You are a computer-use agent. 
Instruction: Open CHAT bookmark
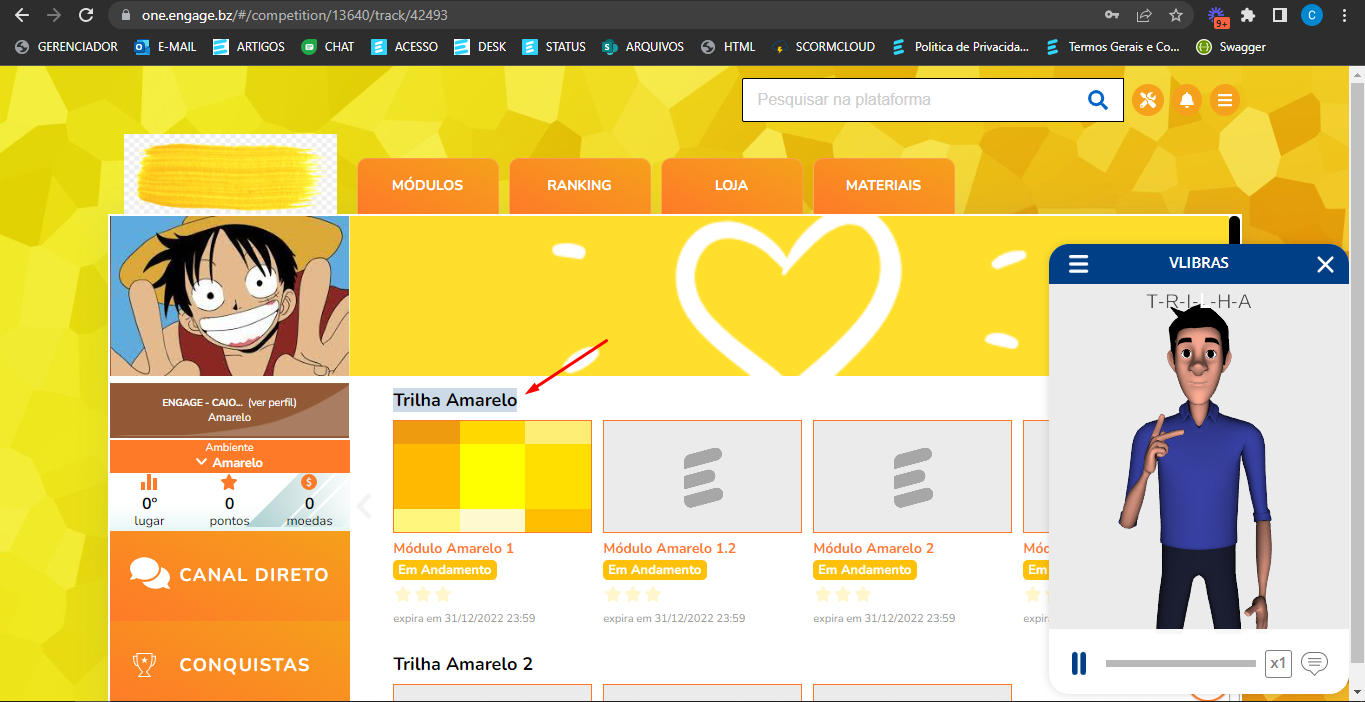point(328,47)
